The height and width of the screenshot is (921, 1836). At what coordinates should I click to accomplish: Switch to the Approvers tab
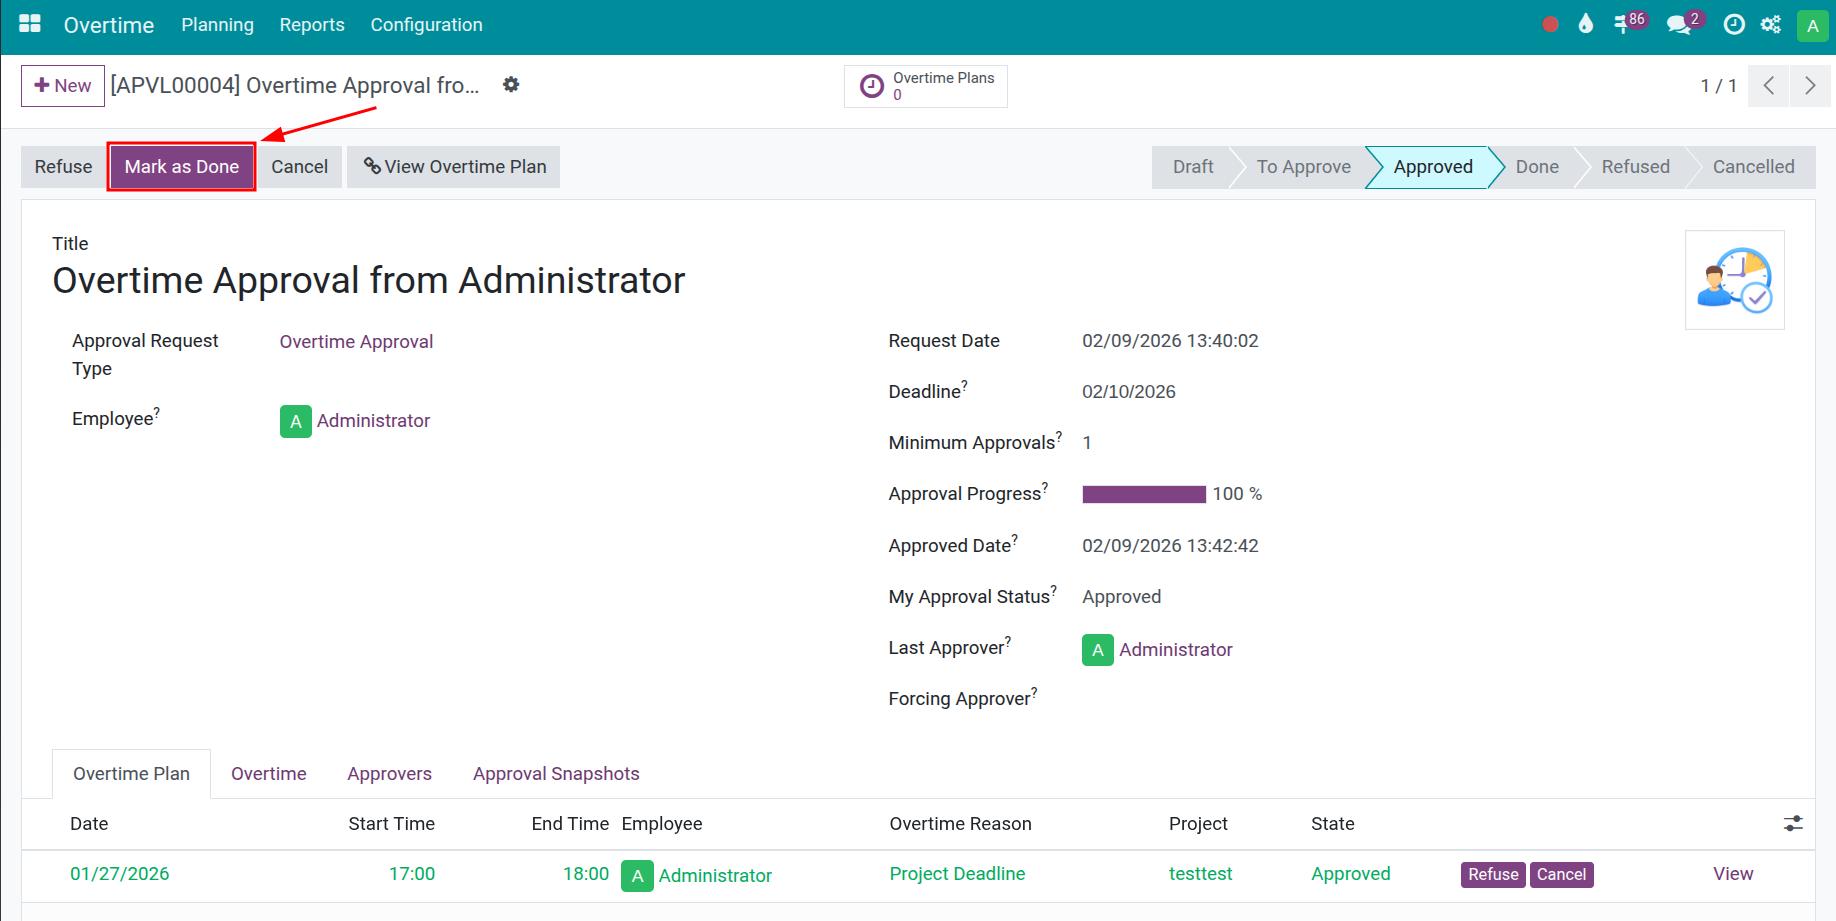point(389,774)
